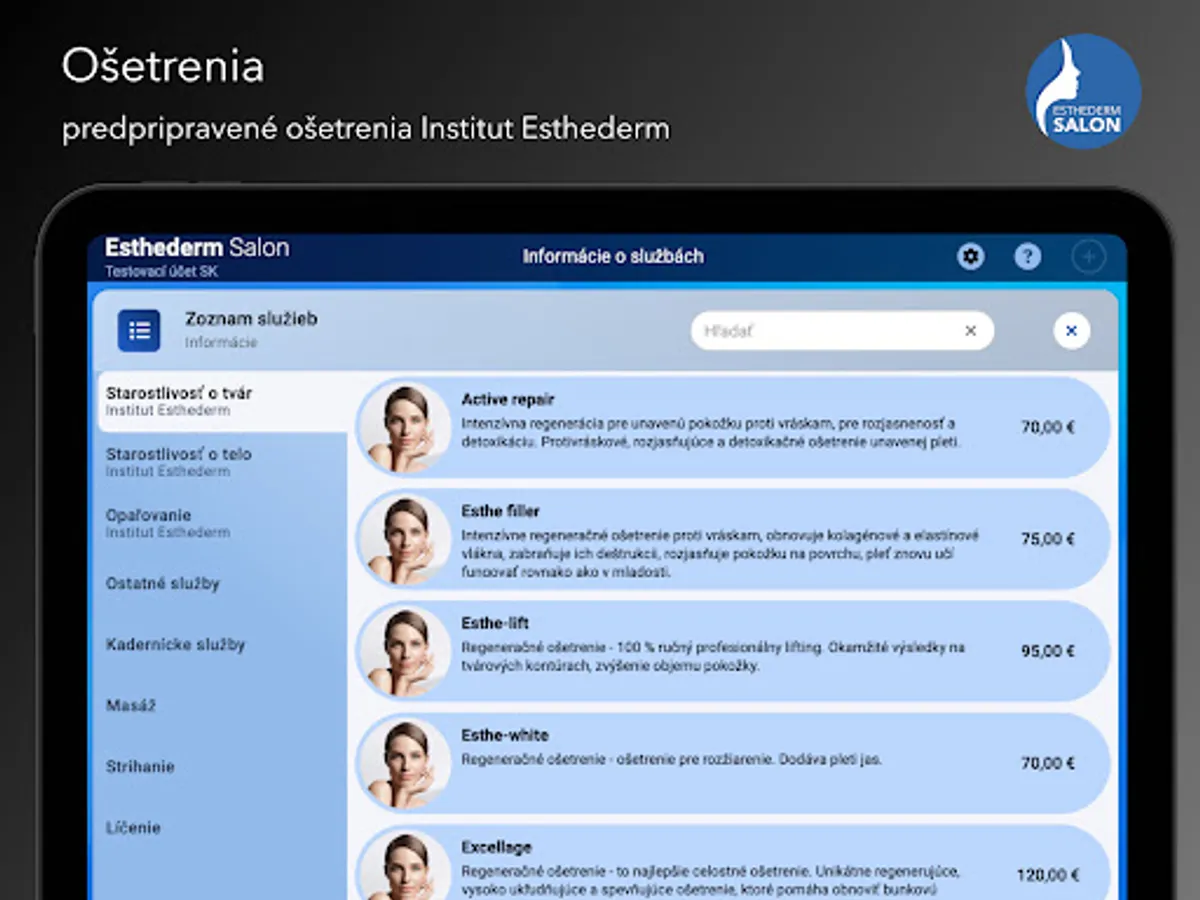
Task: Open the Active repair service title
Action: pos(508,400)
